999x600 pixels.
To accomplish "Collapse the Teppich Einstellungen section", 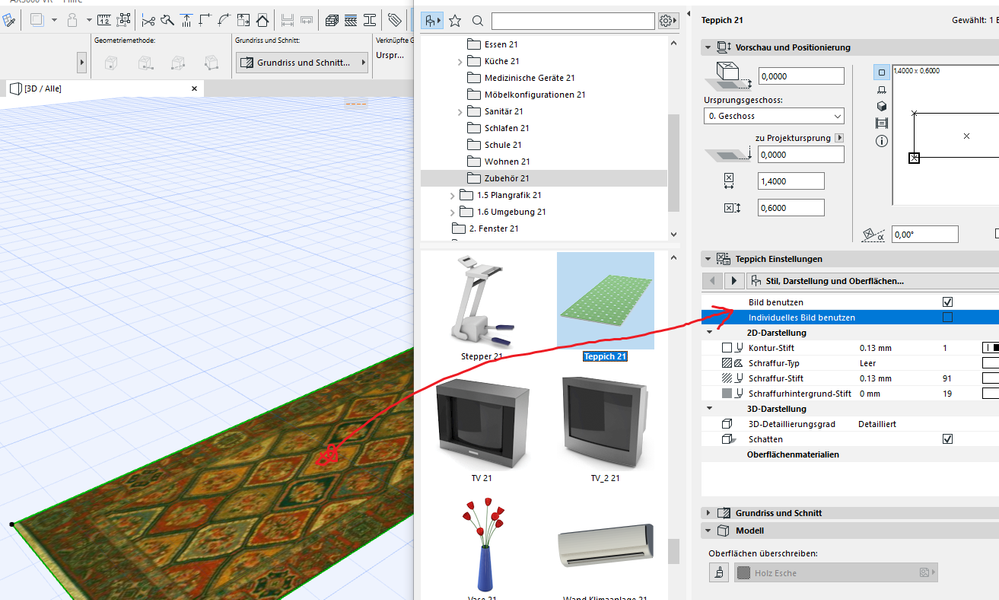I will (x=708, y=259).
